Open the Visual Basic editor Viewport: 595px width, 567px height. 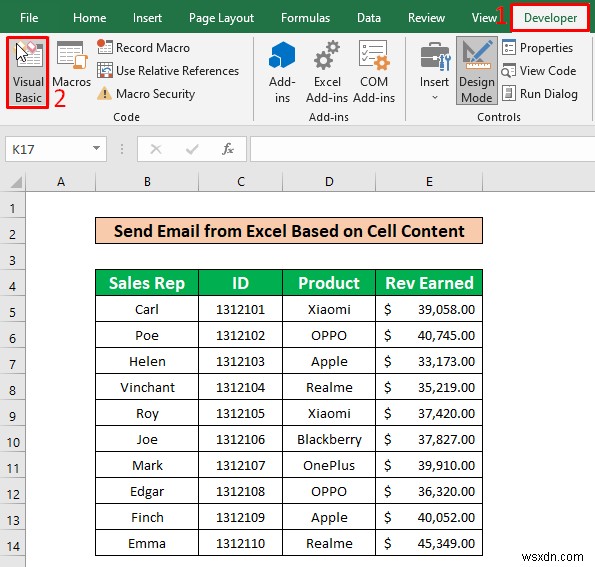coord(28,72)
